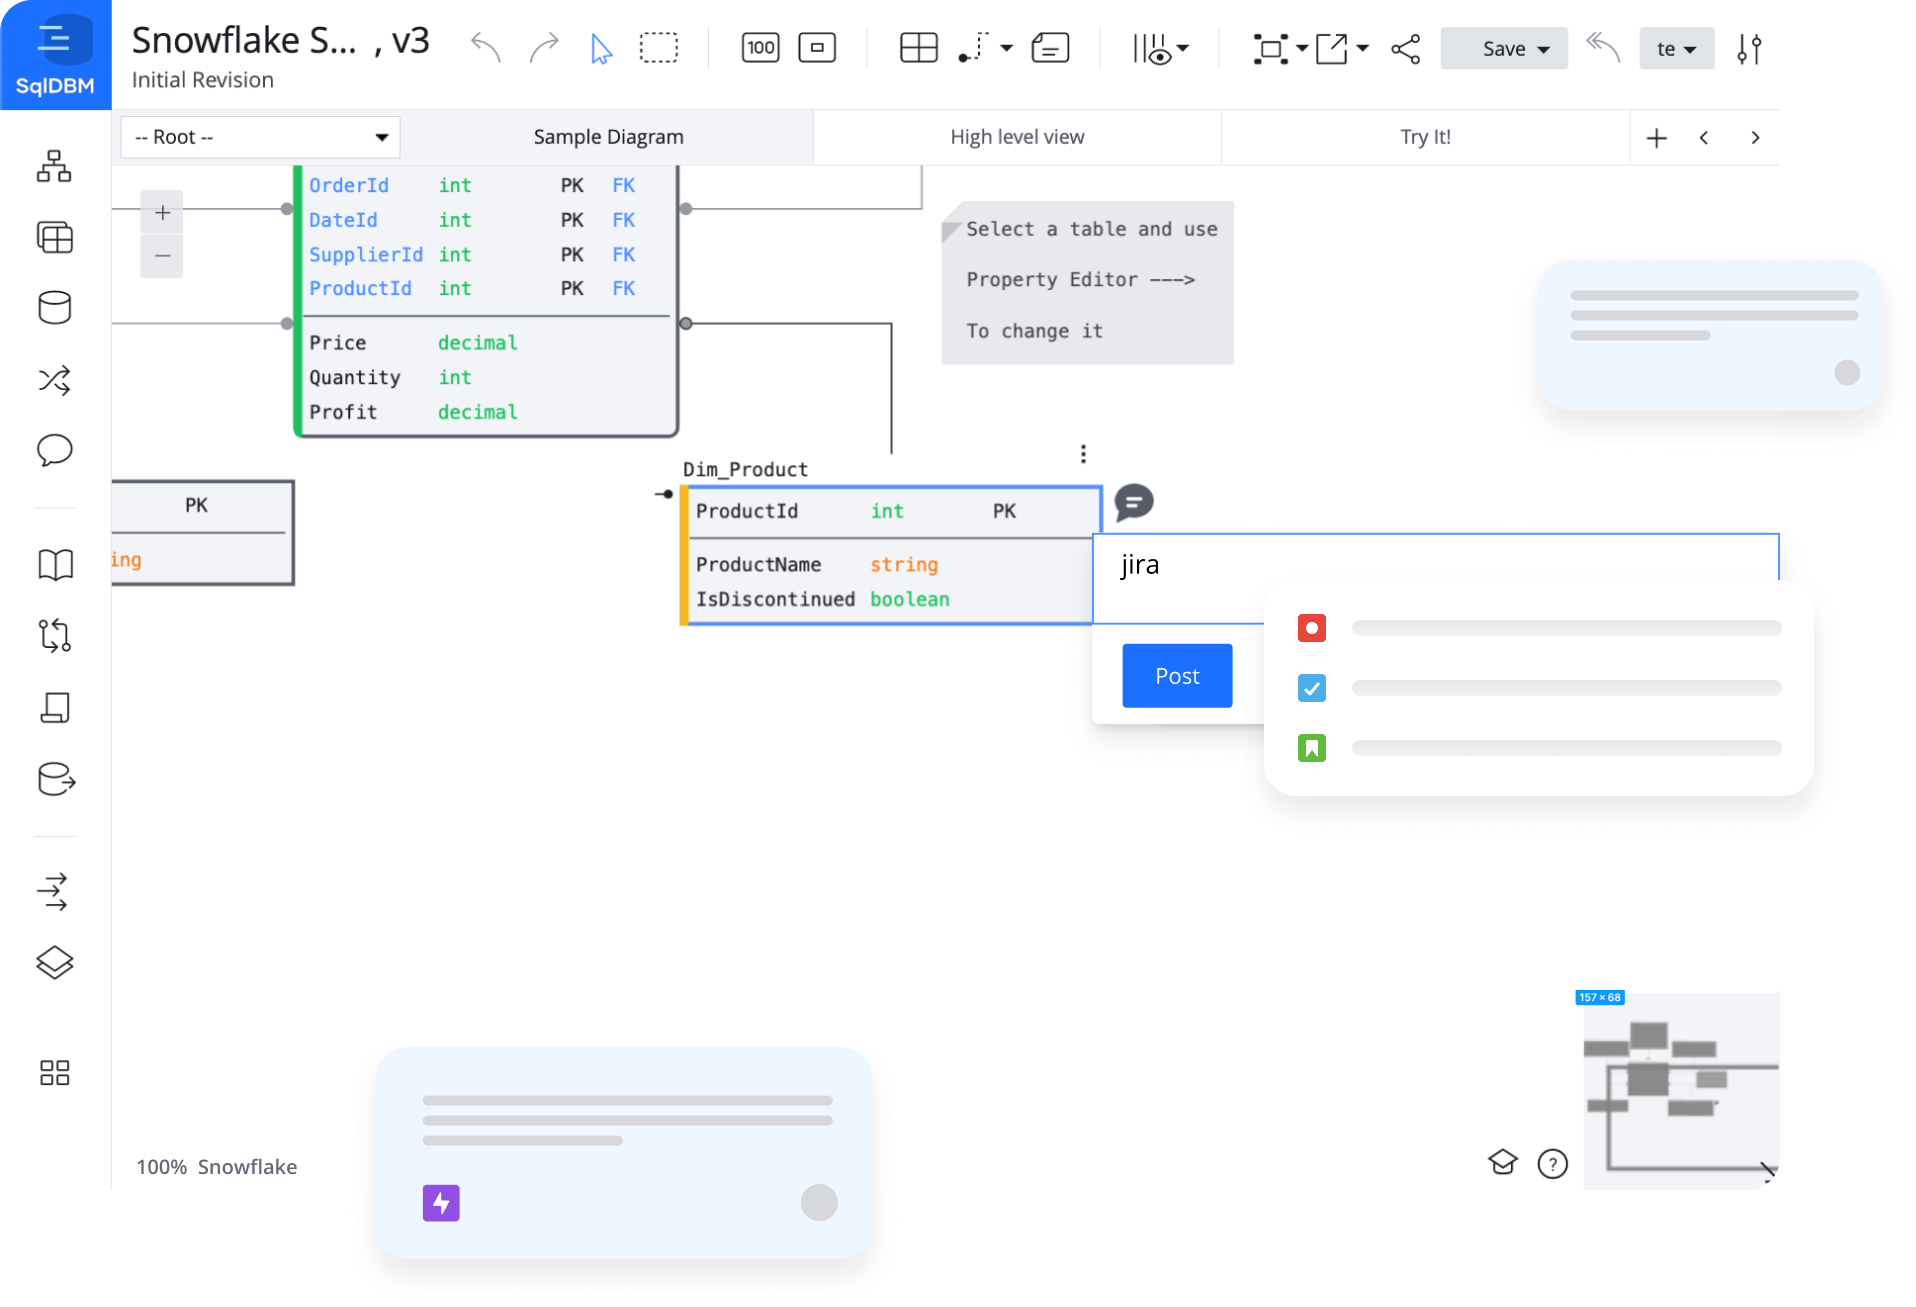
Task: Open the Save dropdown arrow
Action: (1544, 49)
